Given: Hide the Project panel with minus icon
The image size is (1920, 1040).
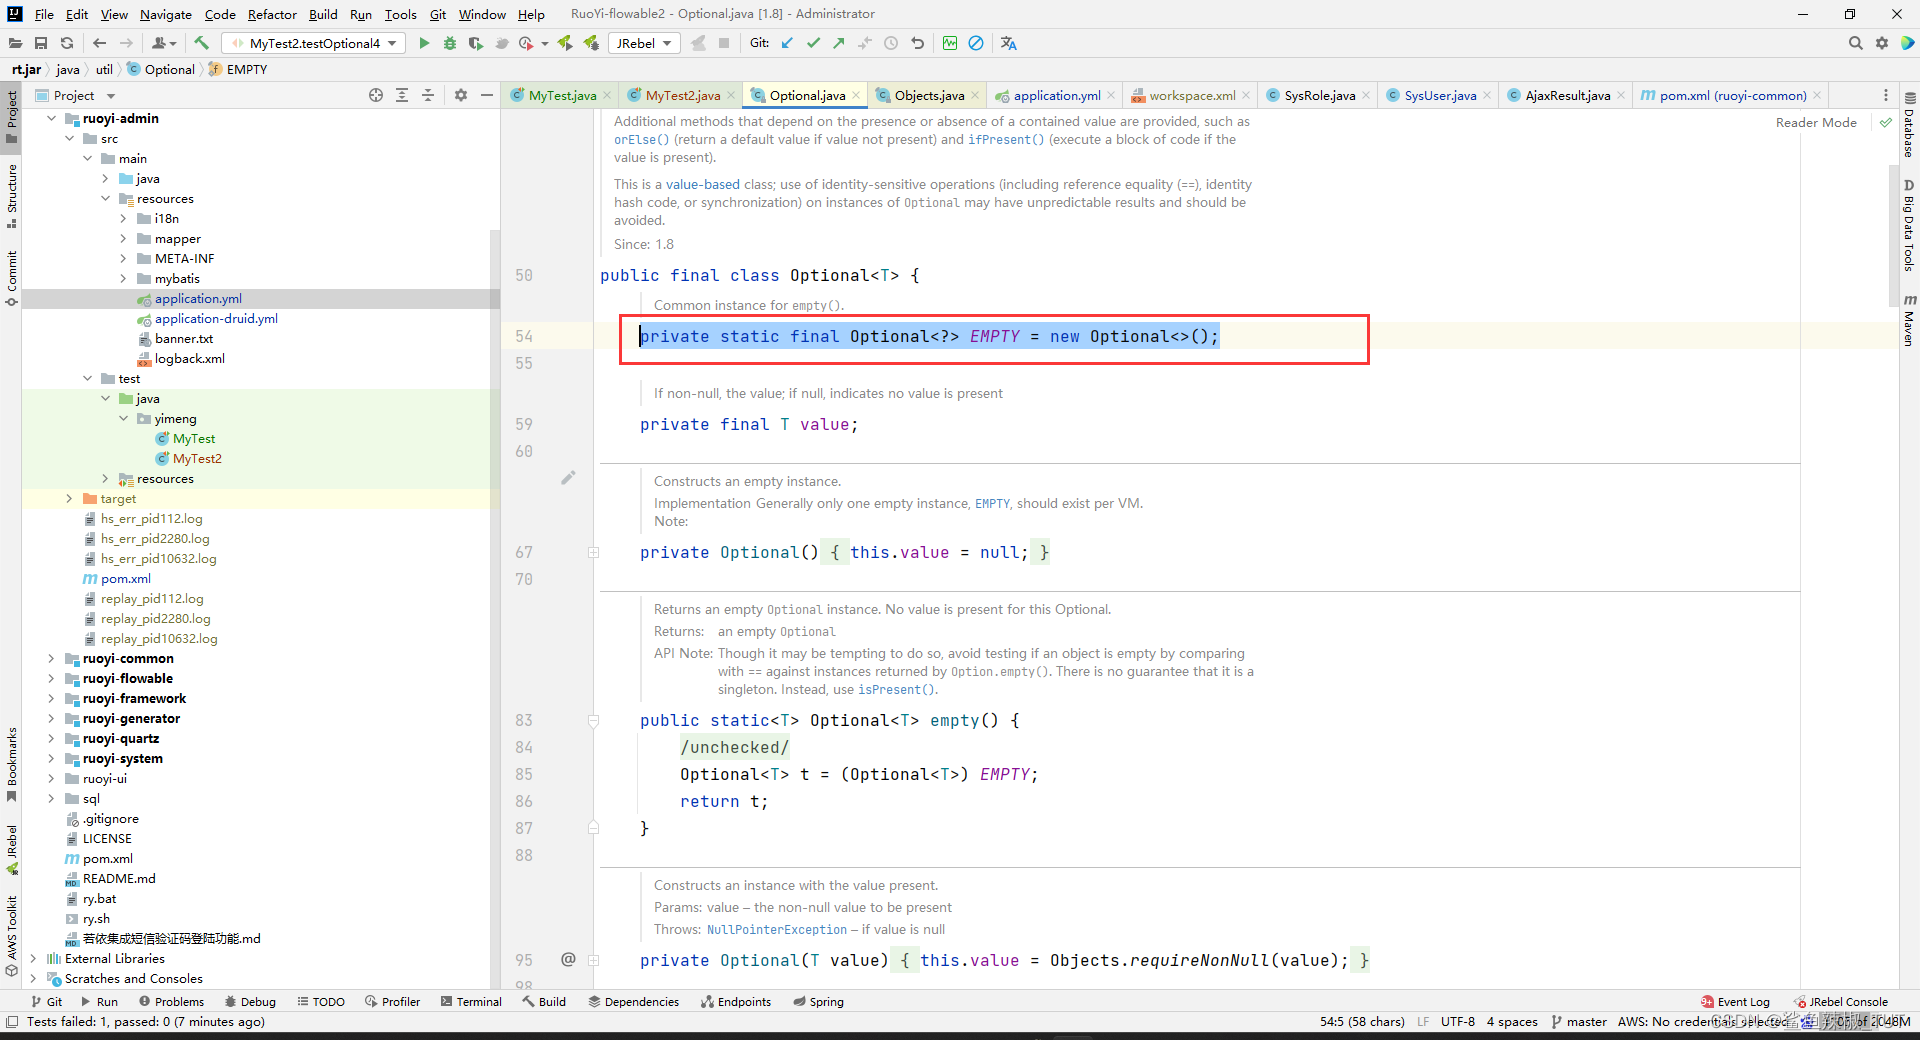Looking at the screenshot, I should 487,95.
